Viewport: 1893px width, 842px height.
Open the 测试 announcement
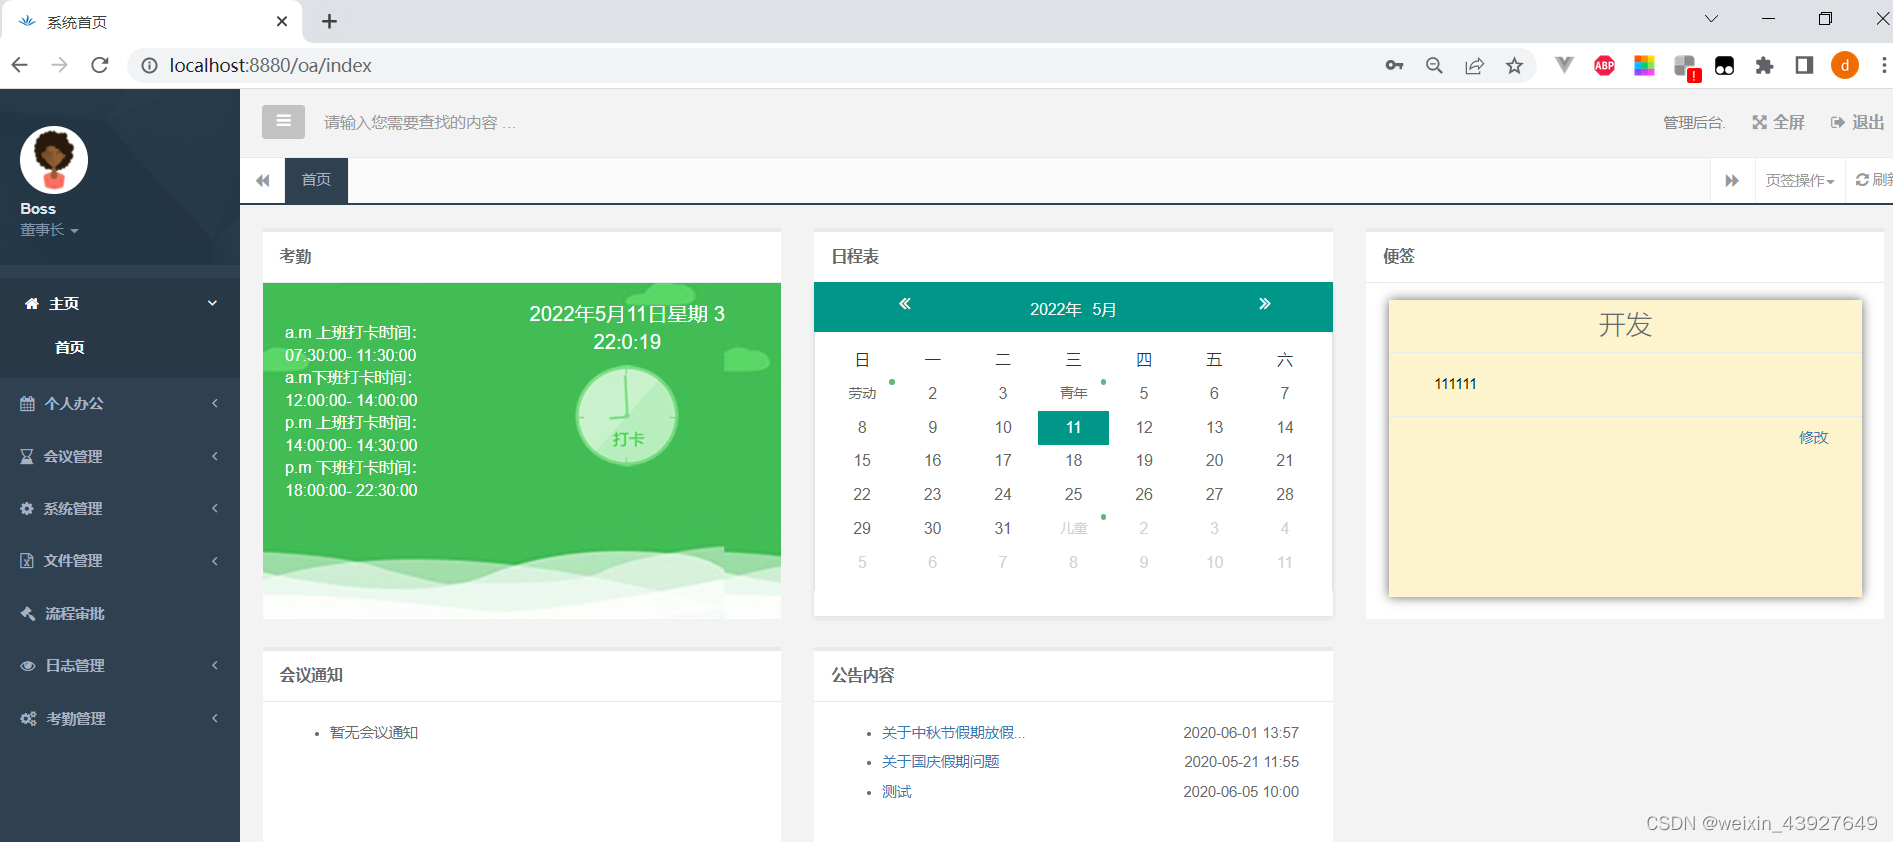point(896,792)
